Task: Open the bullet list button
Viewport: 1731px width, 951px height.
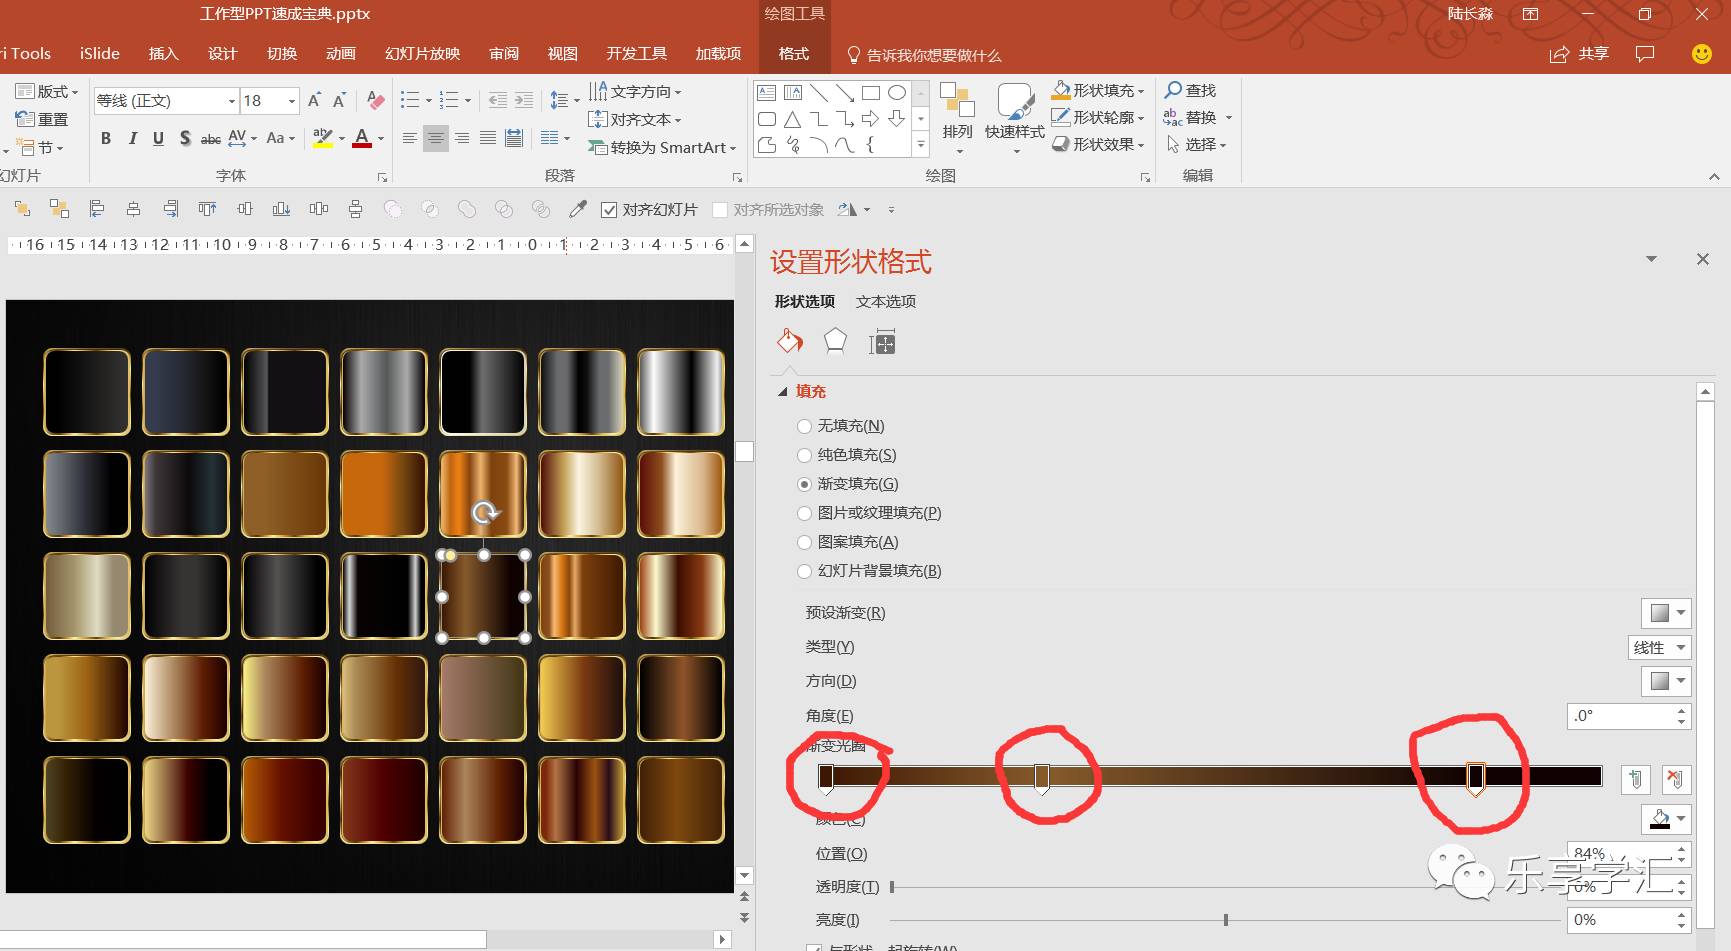Action: (410, 100)
